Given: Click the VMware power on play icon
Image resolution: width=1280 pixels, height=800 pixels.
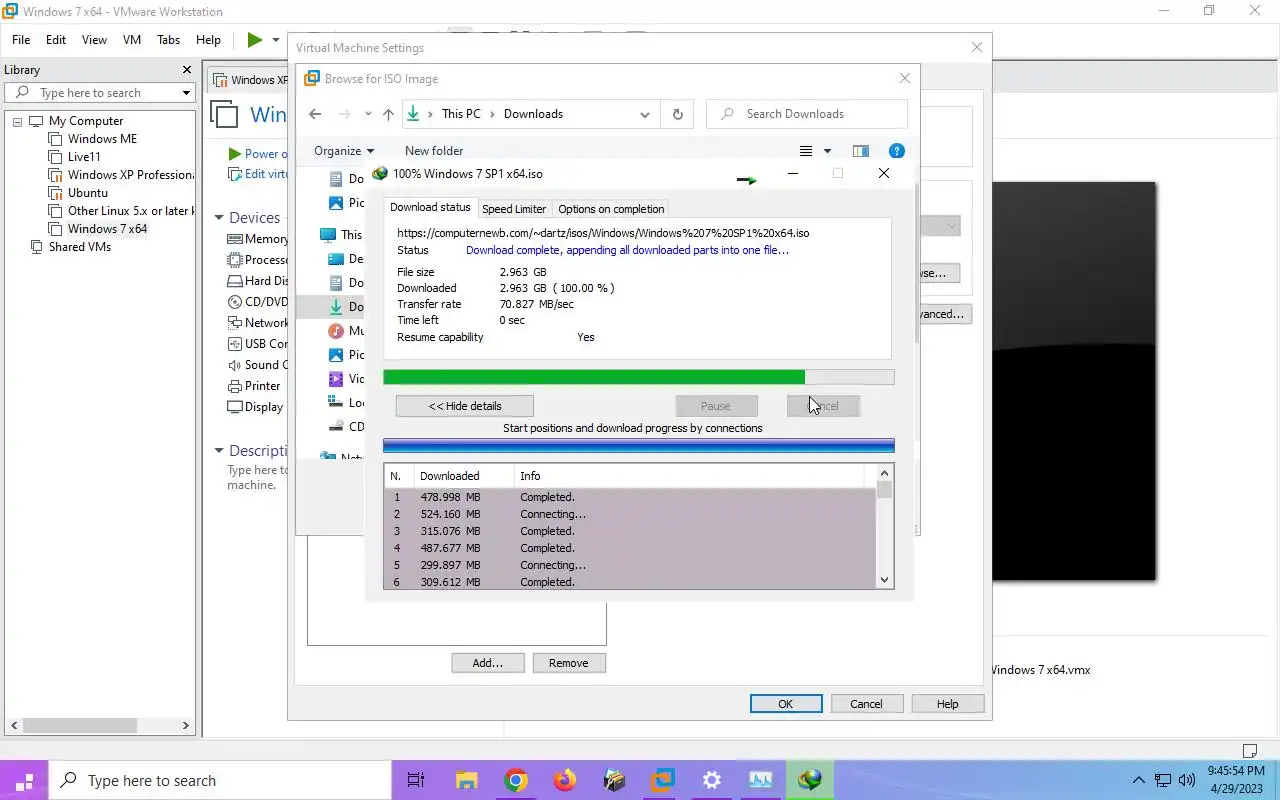Looking at the screenshot, I should pos(255,40).
